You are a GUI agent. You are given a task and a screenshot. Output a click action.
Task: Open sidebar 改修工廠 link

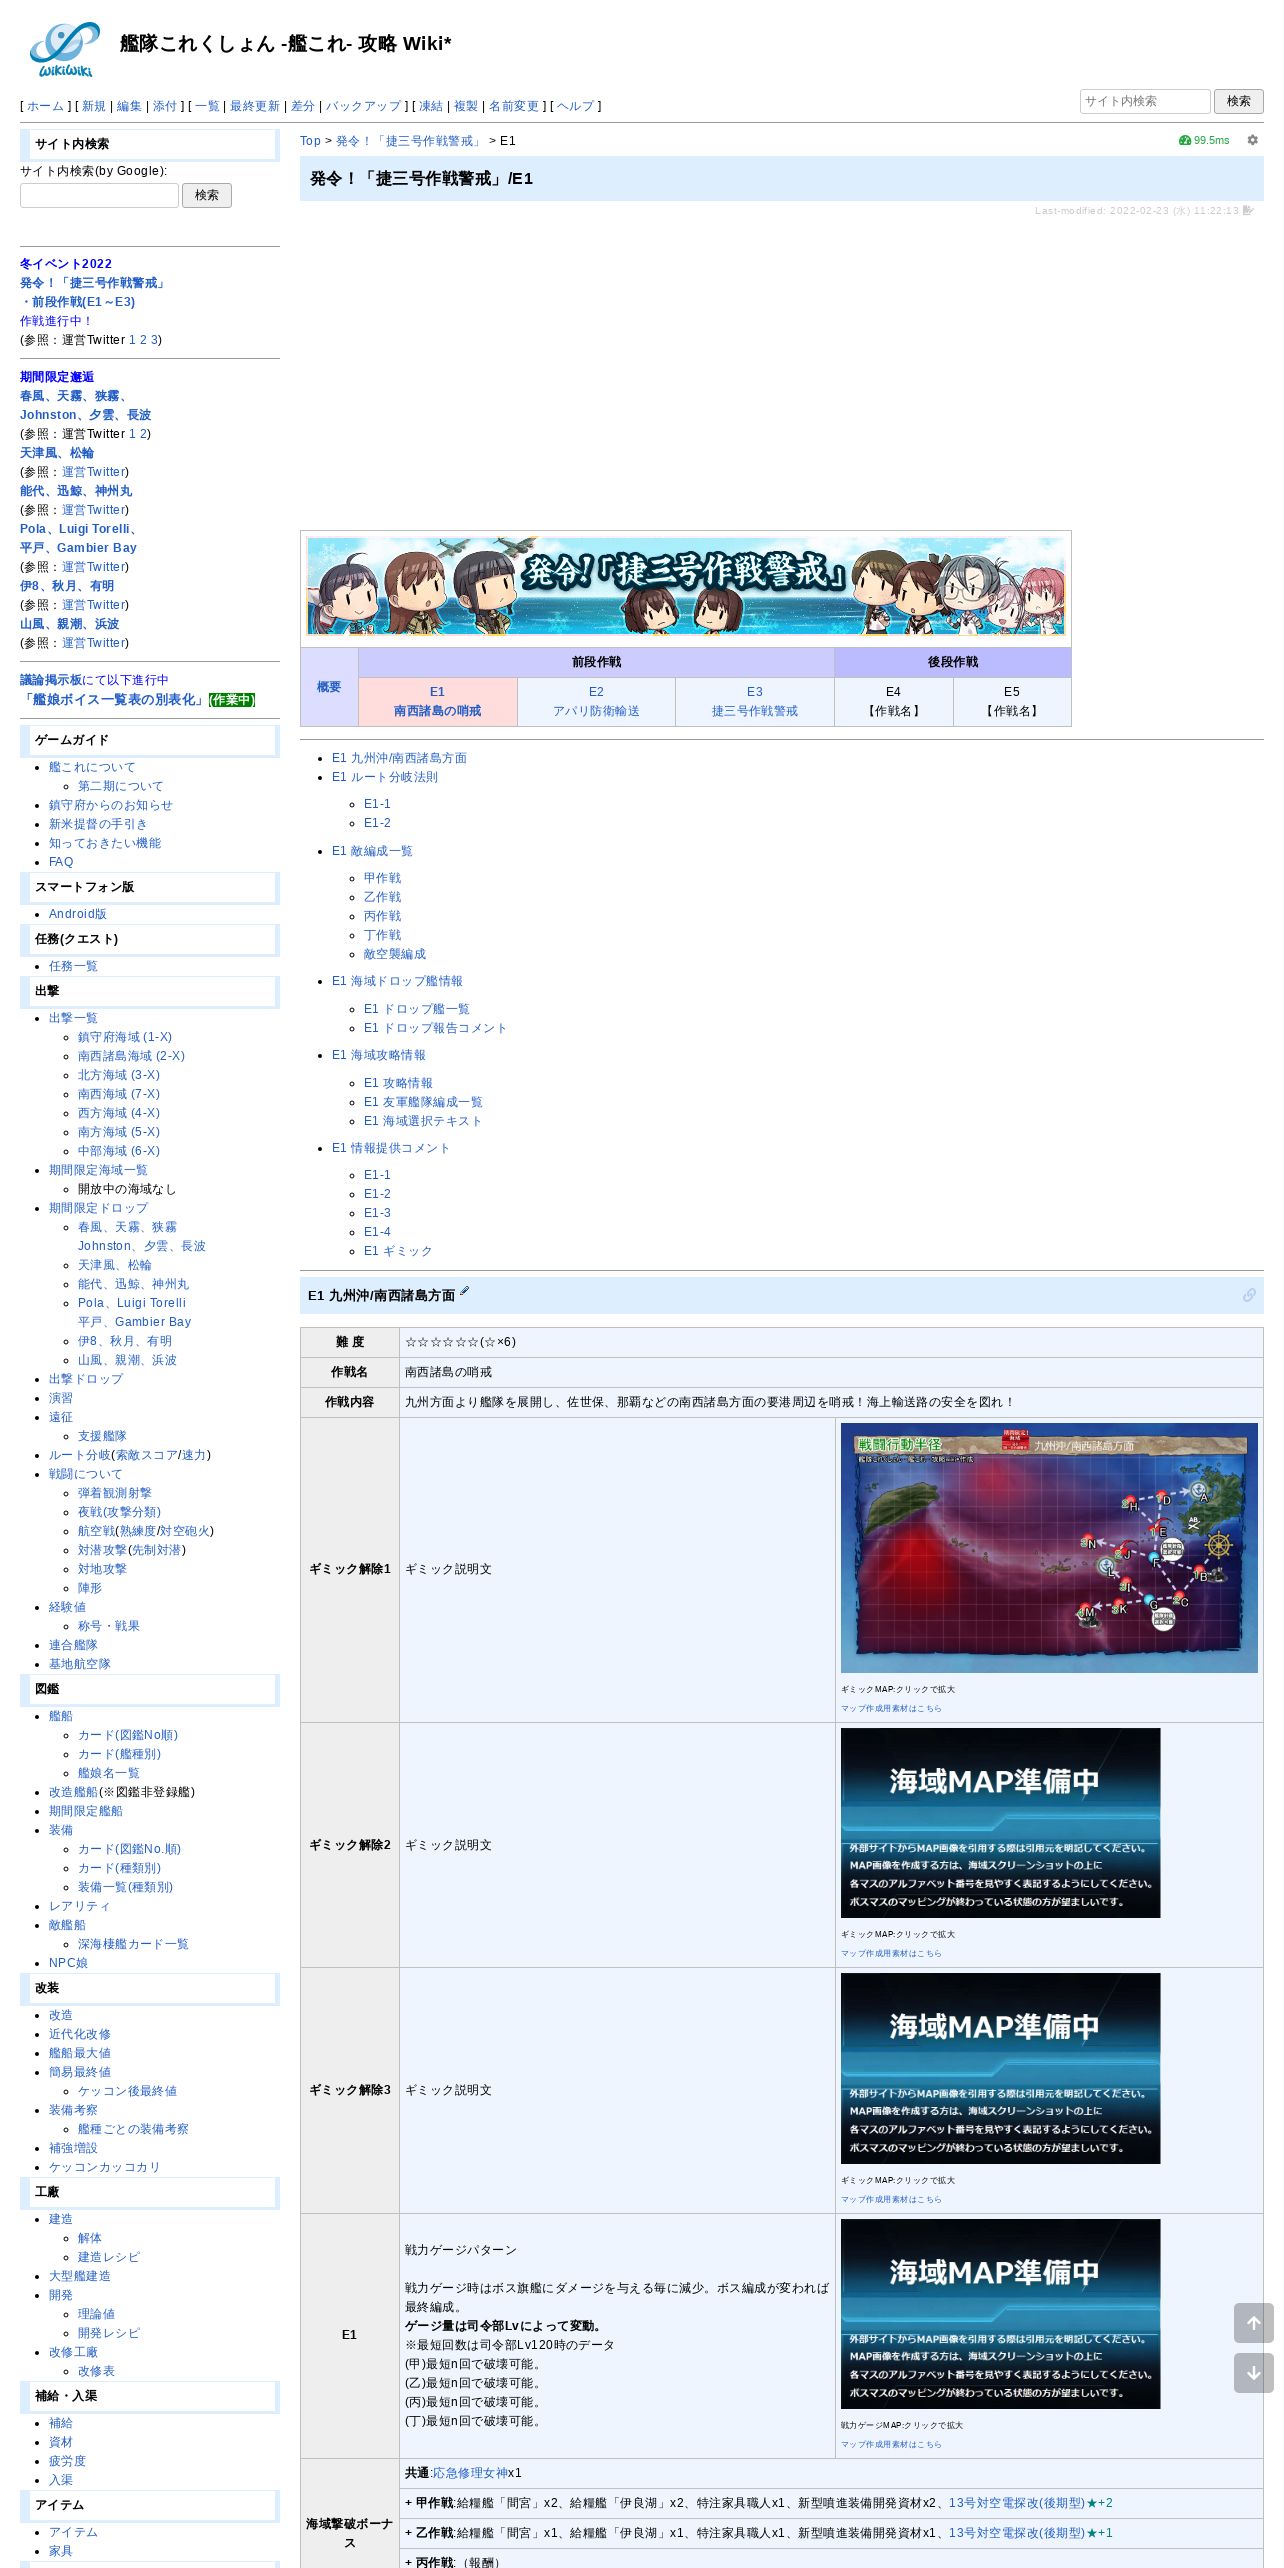pyautogui.click(x=73, y=2352)
